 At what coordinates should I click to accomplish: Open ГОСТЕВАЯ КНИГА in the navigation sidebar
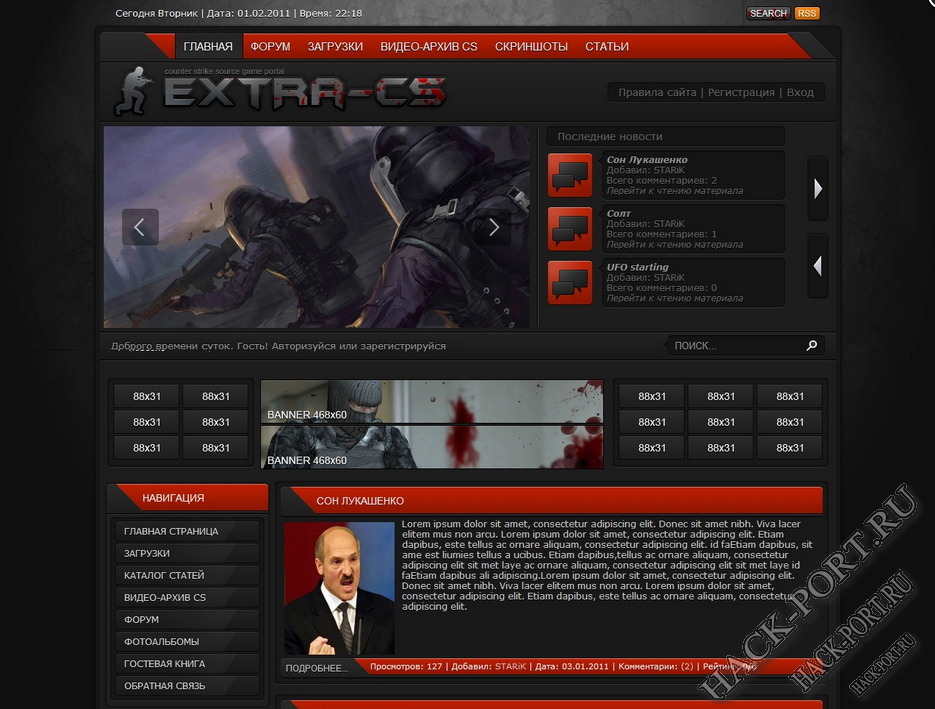pyautogui.click(x=187, y=664)
